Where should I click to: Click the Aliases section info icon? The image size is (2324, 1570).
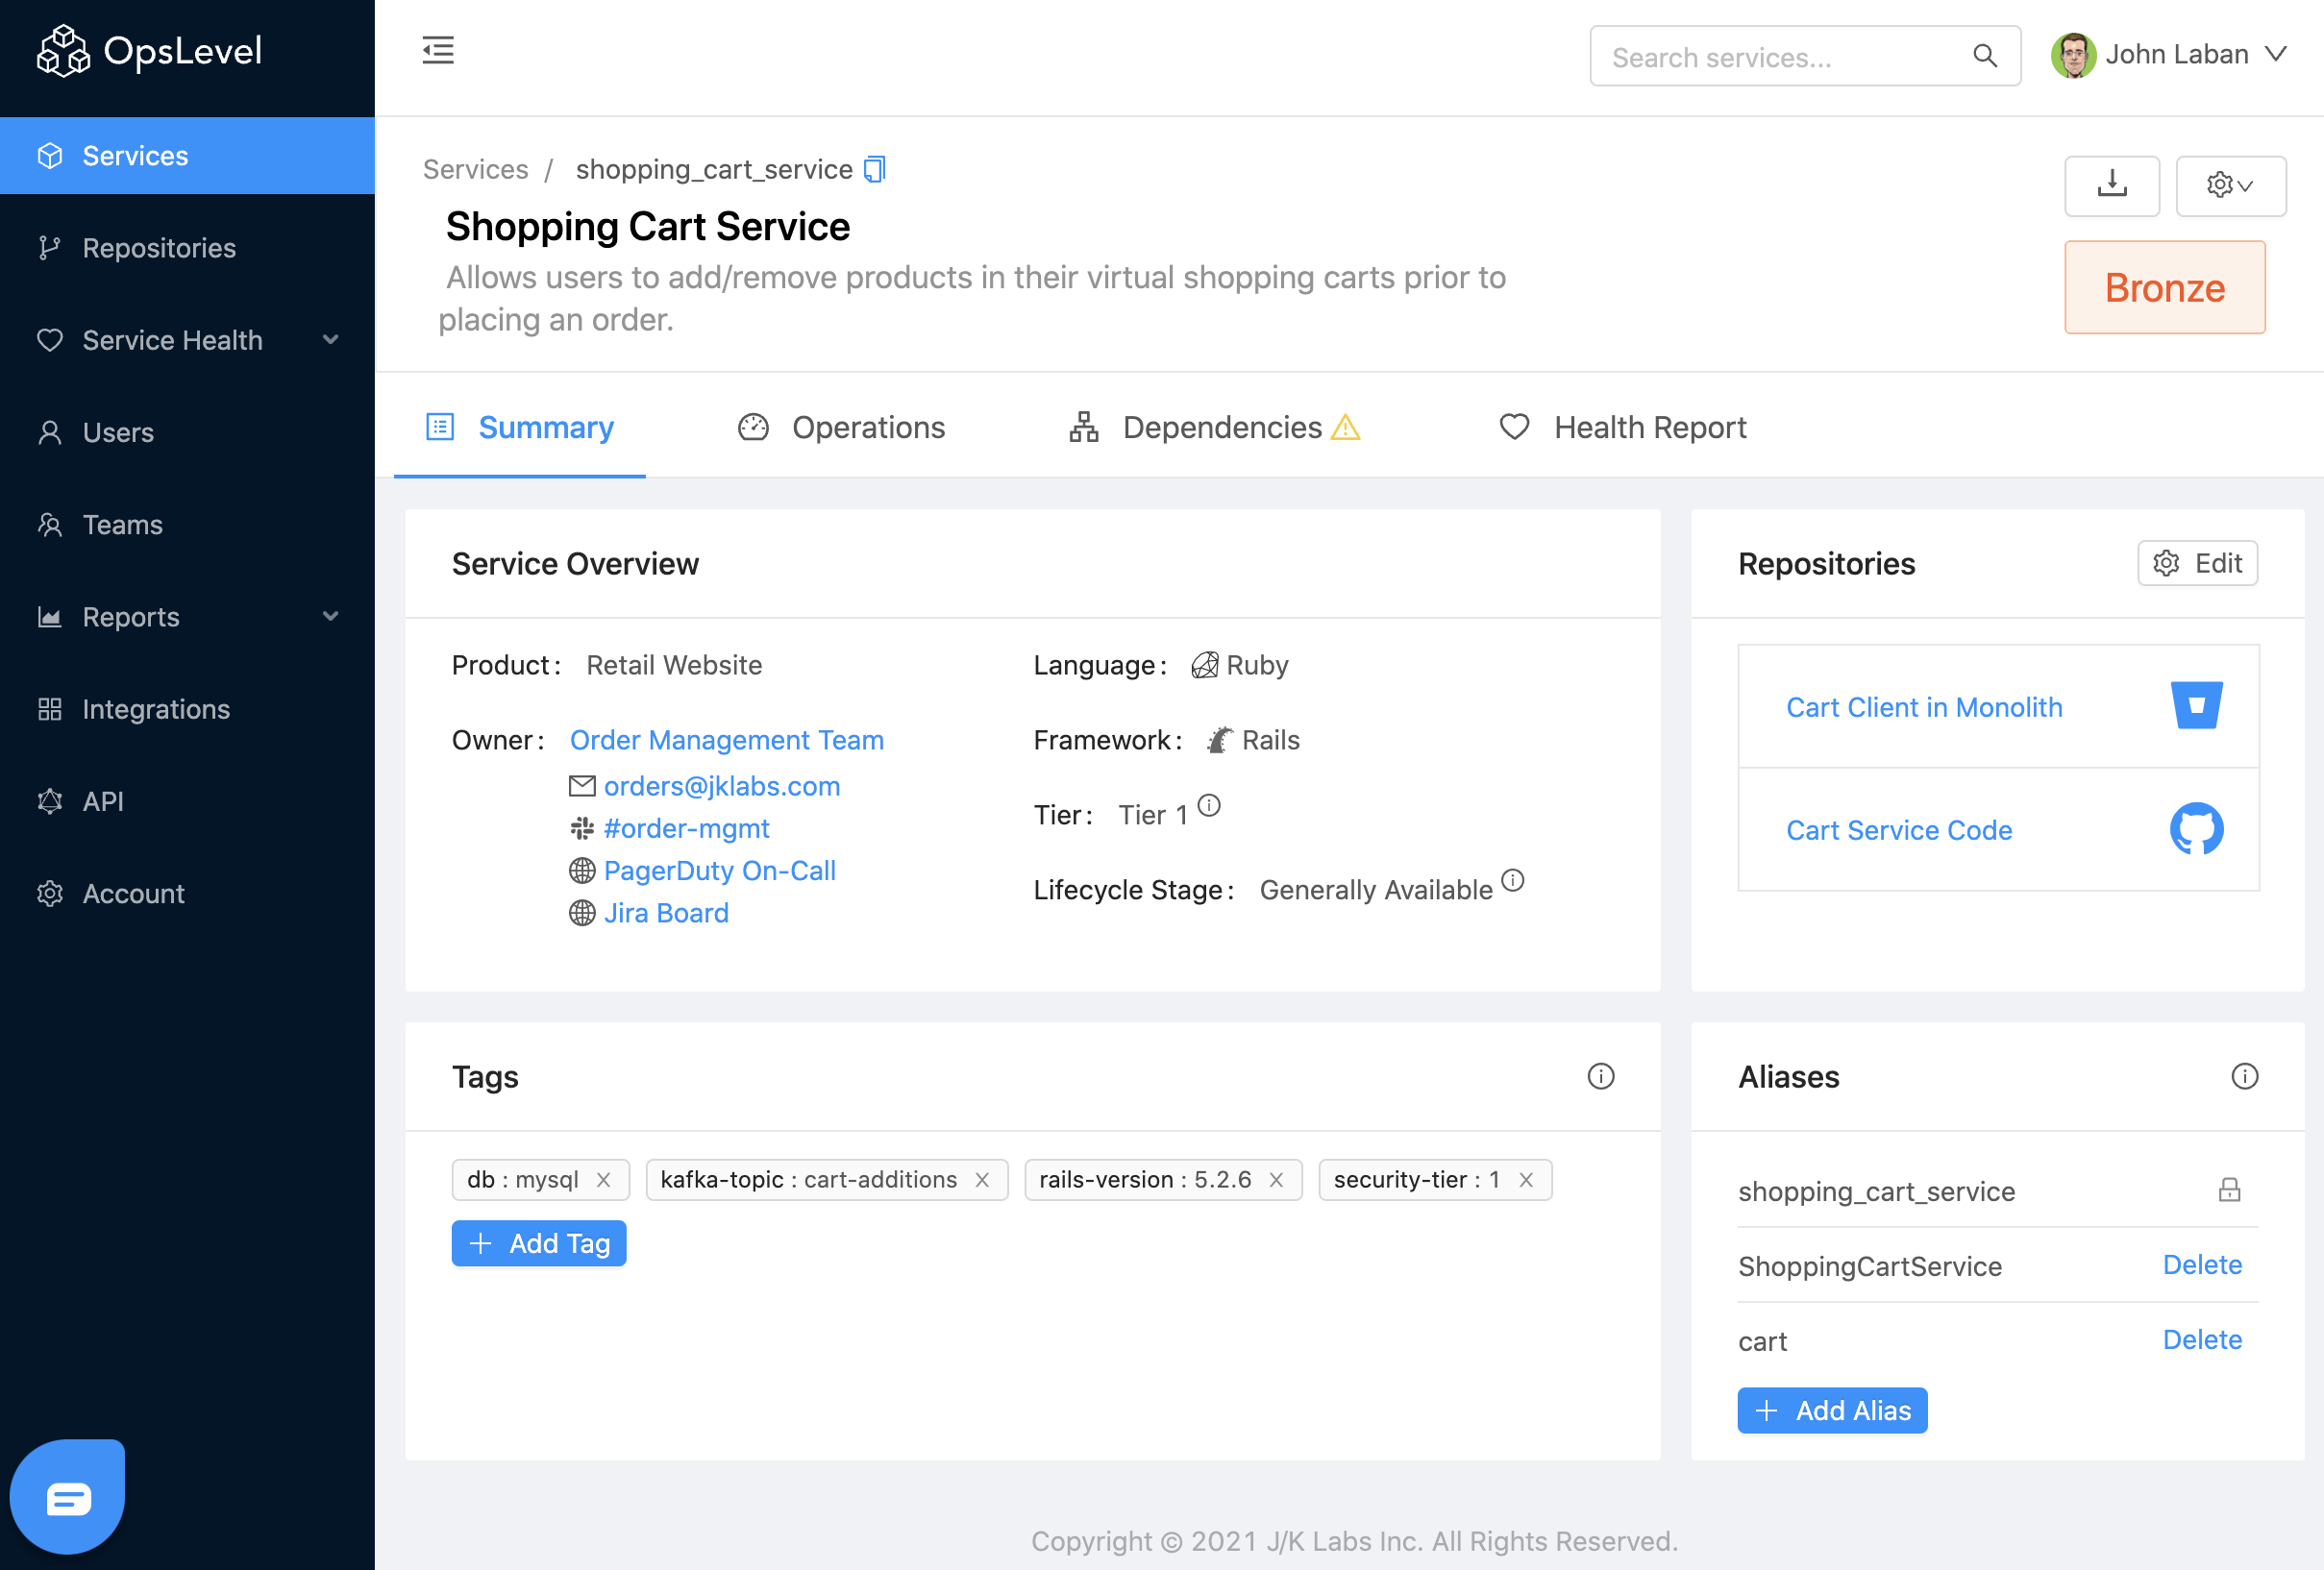pos(2244,1076)
